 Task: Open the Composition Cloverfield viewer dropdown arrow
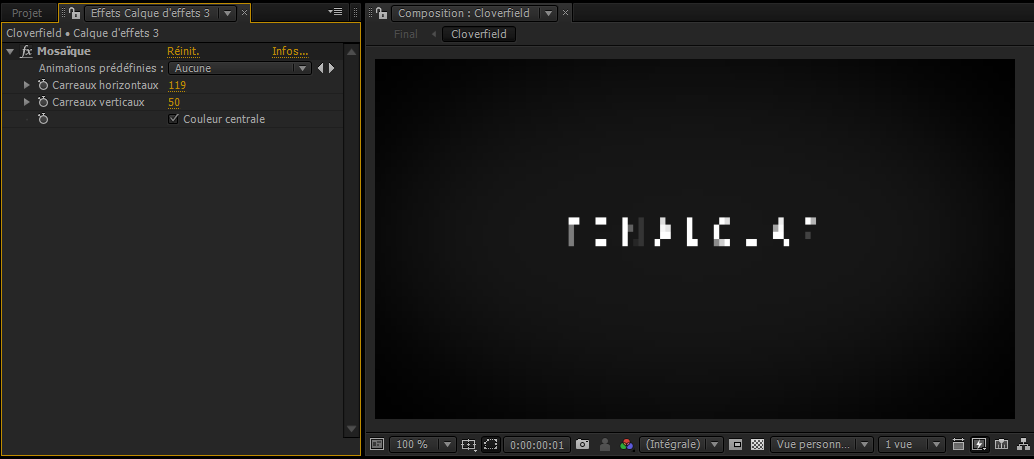pyautogui.click(x=549, y=13)
